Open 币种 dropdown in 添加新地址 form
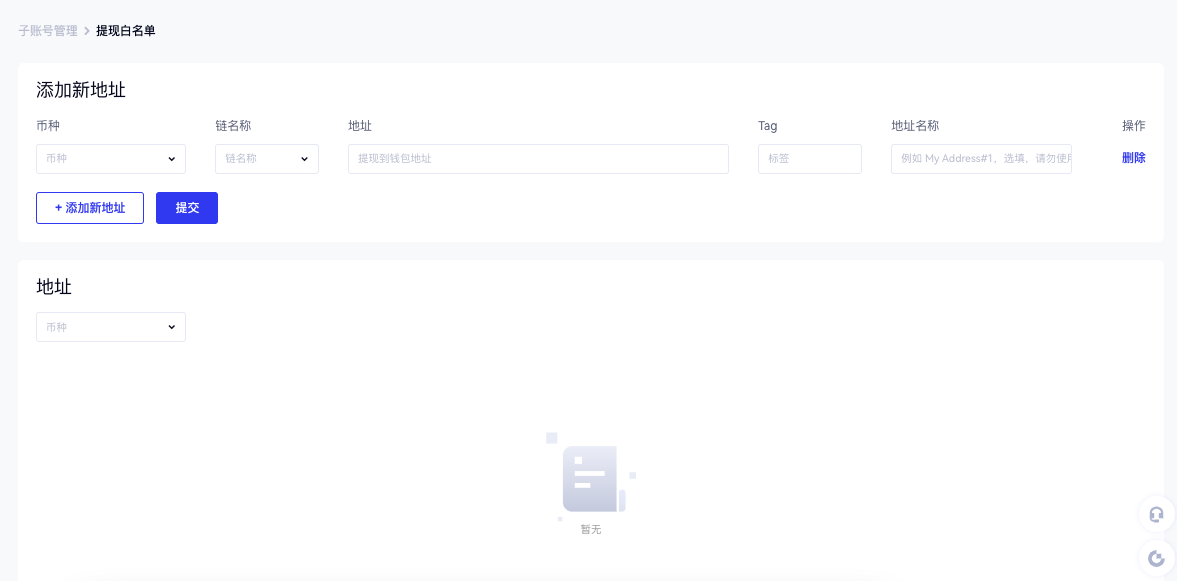The height and width of the screenshot is (581, 1177). [110, 159]
